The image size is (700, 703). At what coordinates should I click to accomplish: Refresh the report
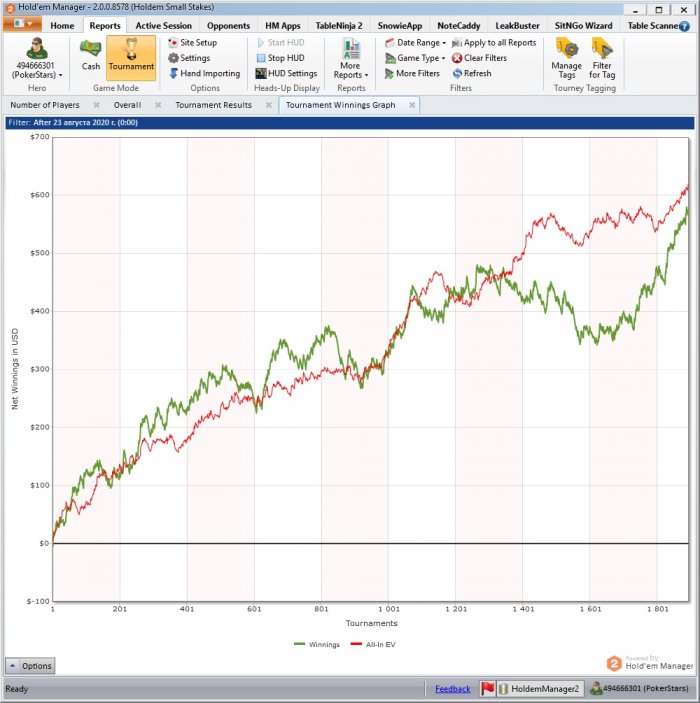(472, 74)
